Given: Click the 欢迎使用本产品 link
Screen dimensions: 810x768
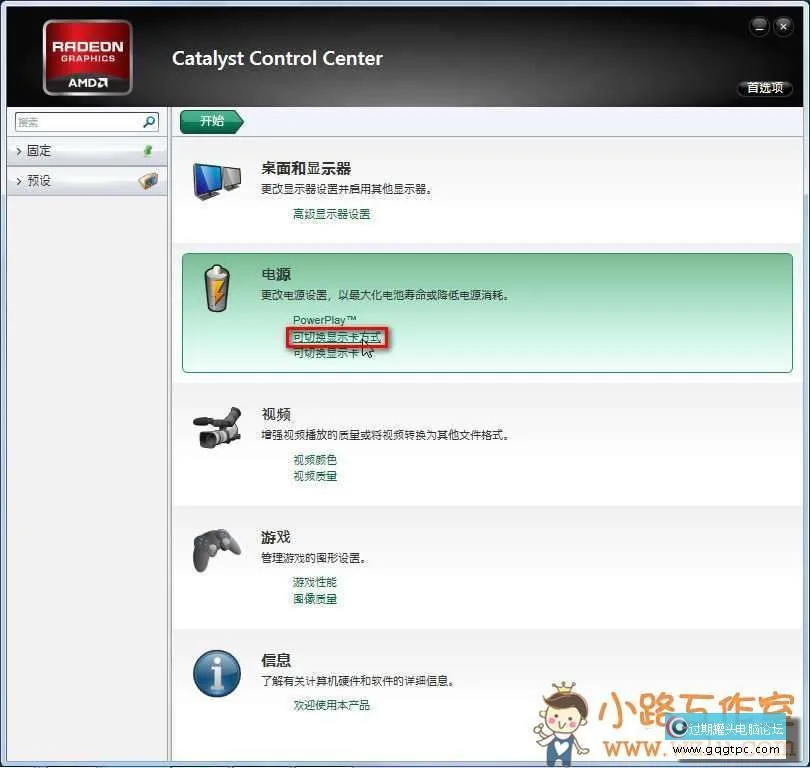Looking at the screenshot, I should pos(330,705).
